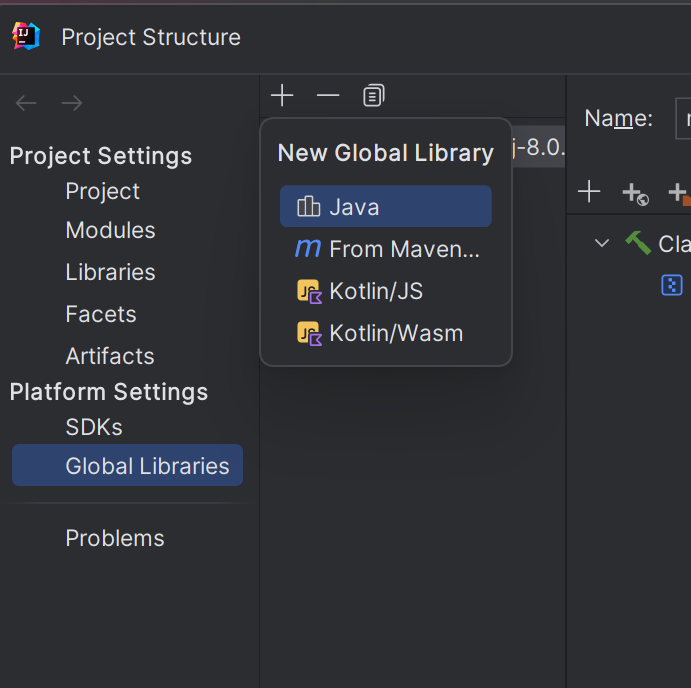Image resolution: width=691 pixels, height=688 pixels.
Task: Open Modules settings page
Action: click(x=110, y=230)
